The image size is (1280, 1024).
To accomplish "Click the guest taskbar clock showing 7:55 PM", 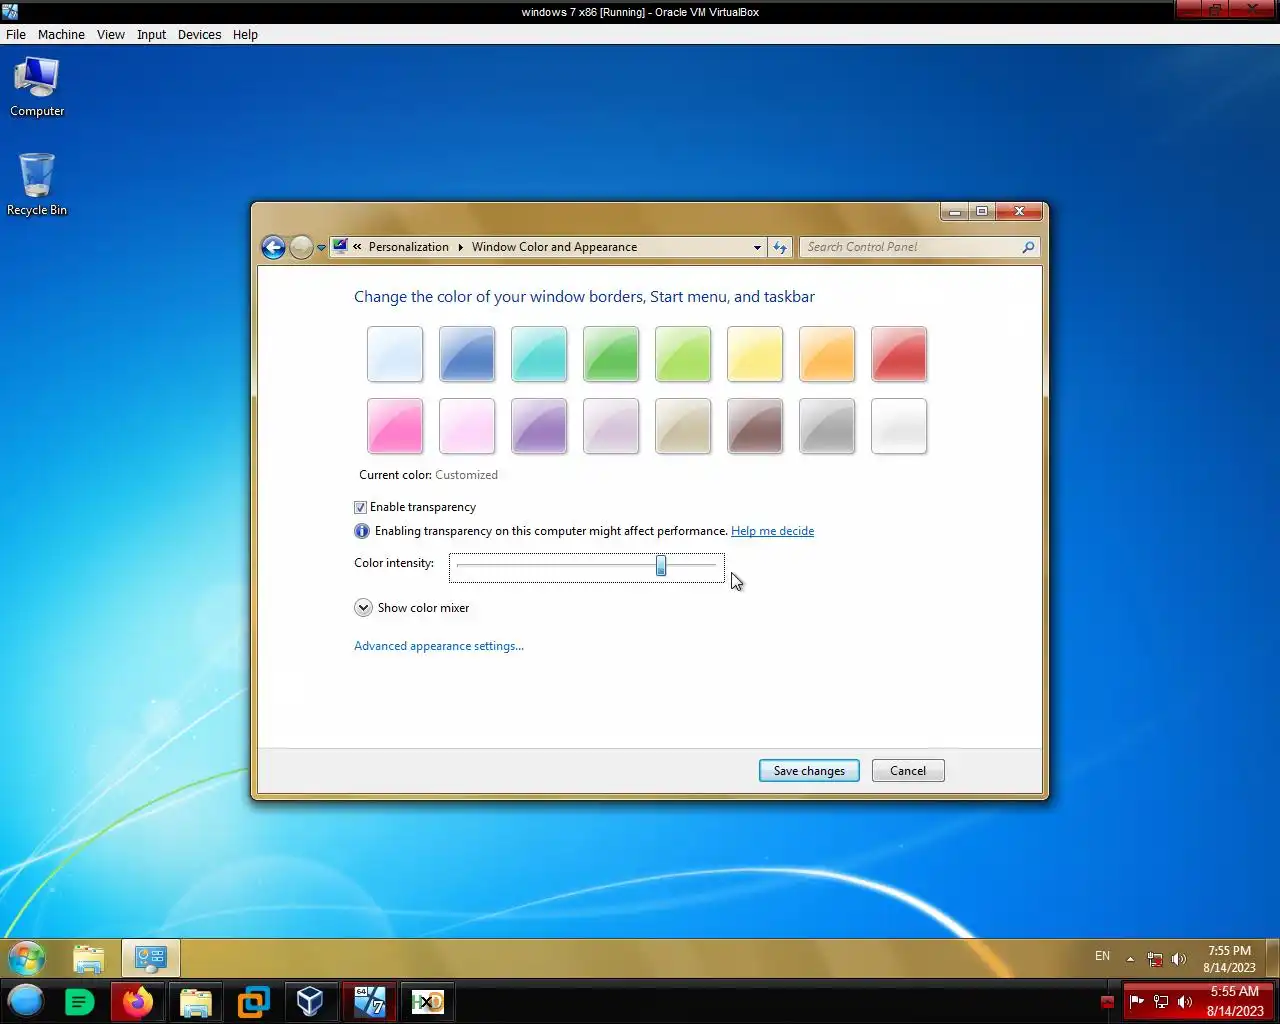I will tap(1229, 959).
